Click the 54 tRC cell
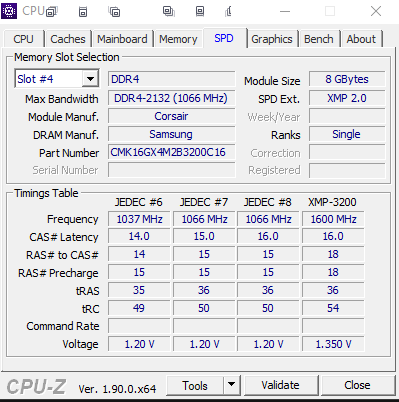Image resolution: width=399 pixels, height=402 pixels. (333, 308)
